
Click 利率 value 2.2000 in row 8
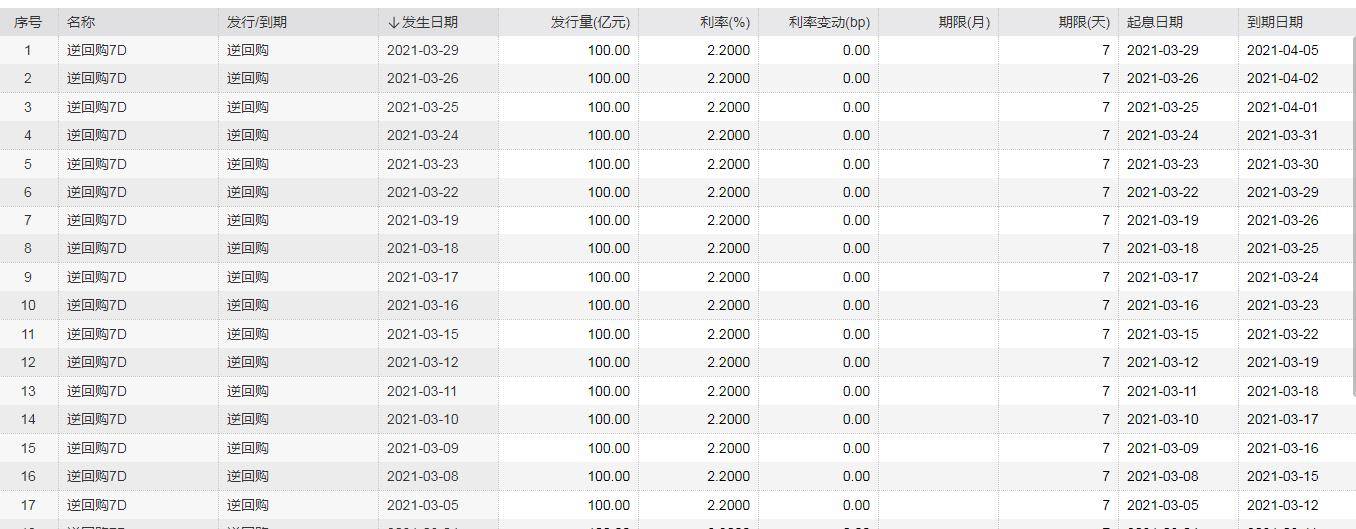(728, 248)
